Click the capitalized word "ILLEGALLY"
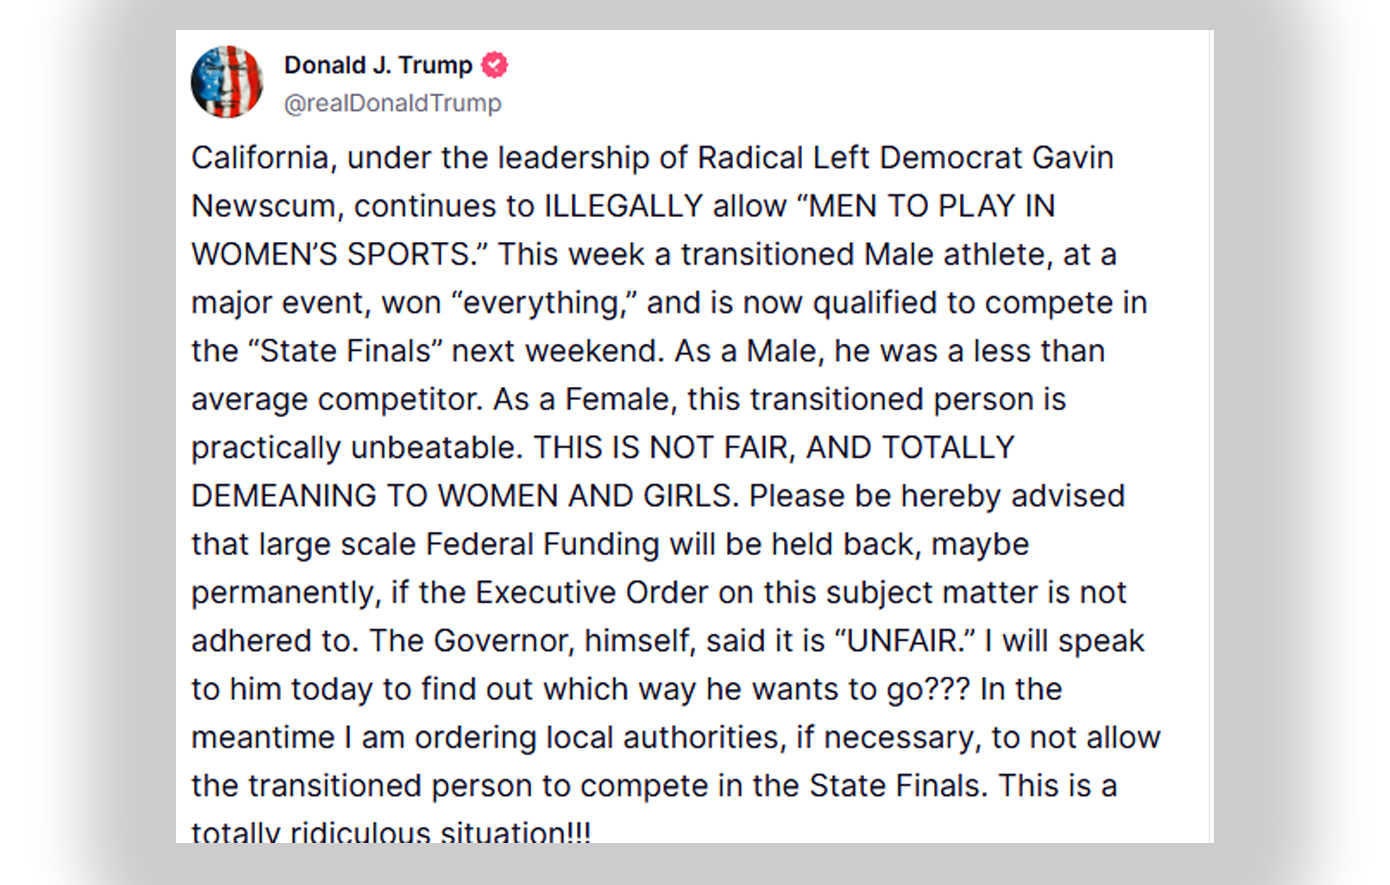The width and height of the screenshot is (1390, 885). (623, 206)
